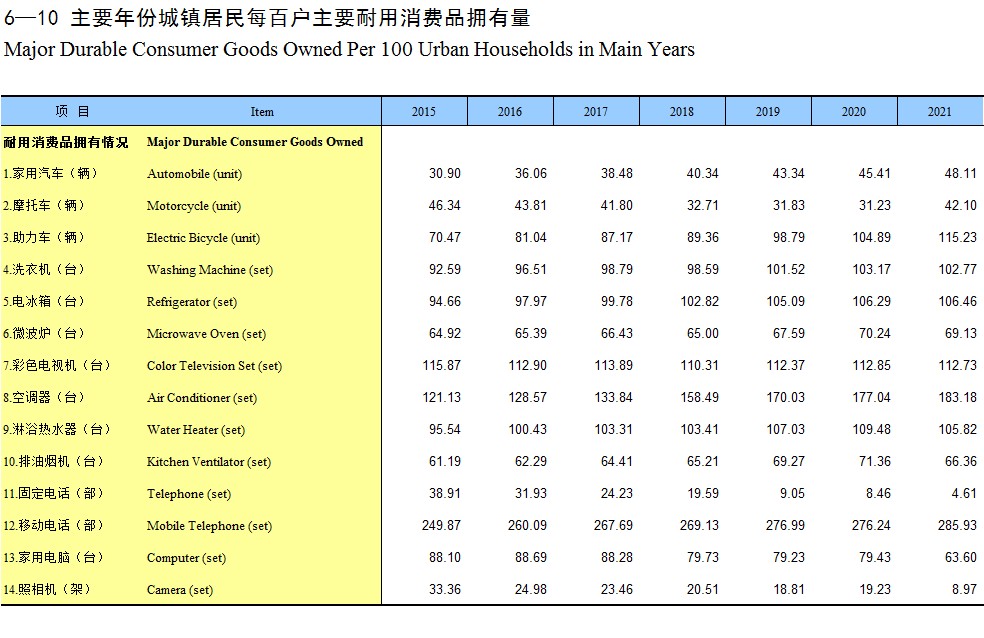Click the 285.93 mobile telephone value
Viewport: 984px width, 638px height.
tap(957, 525)
